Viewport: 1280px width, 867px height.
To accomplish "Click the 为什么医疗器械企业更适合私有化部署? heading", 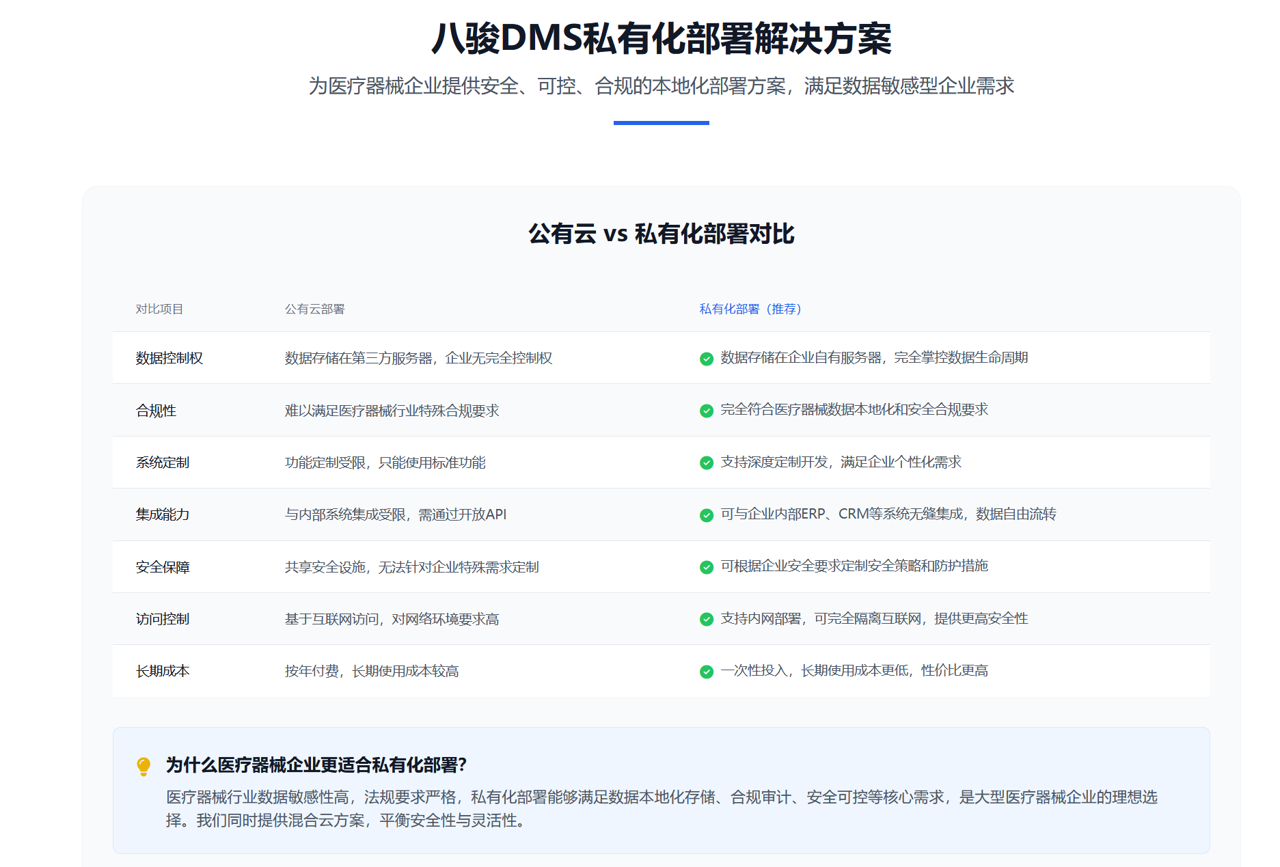I will (316, 765).
